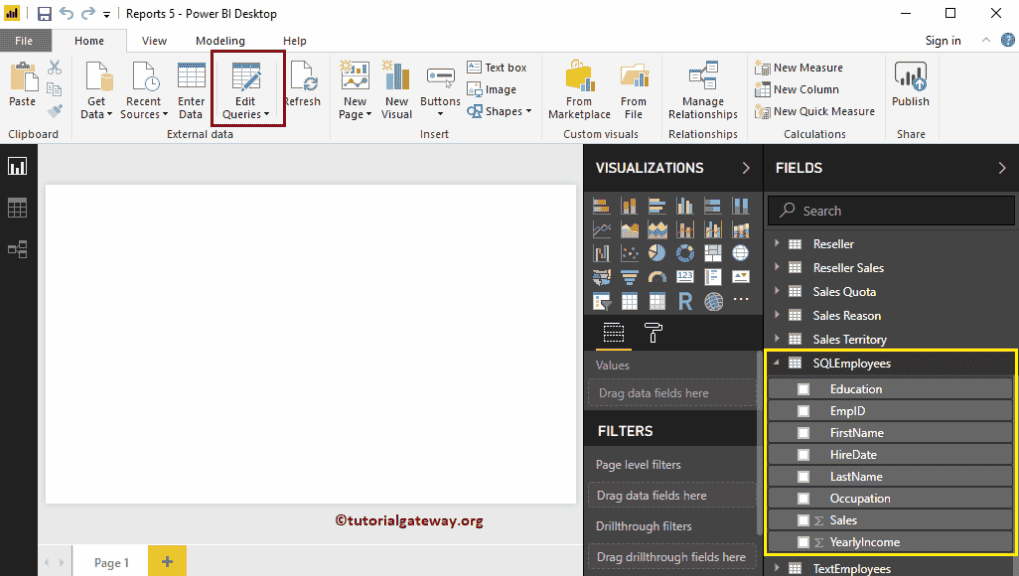Import more custom visuals ellipsis
1019x576 pixels.
[x=741, y=300]
